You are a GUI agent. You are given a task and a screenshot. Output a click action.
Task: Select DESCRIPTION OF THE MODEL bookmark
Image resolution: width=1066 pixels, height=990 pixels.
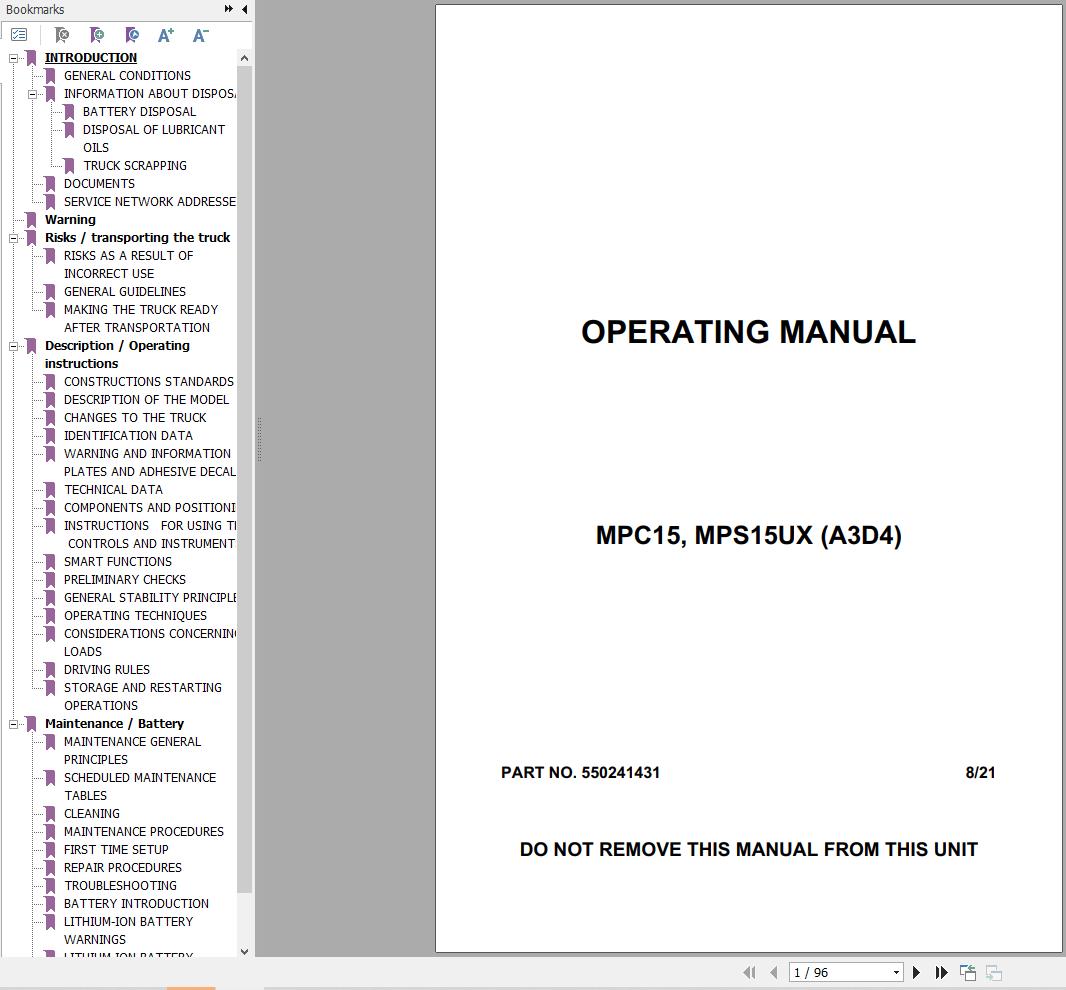146,400
